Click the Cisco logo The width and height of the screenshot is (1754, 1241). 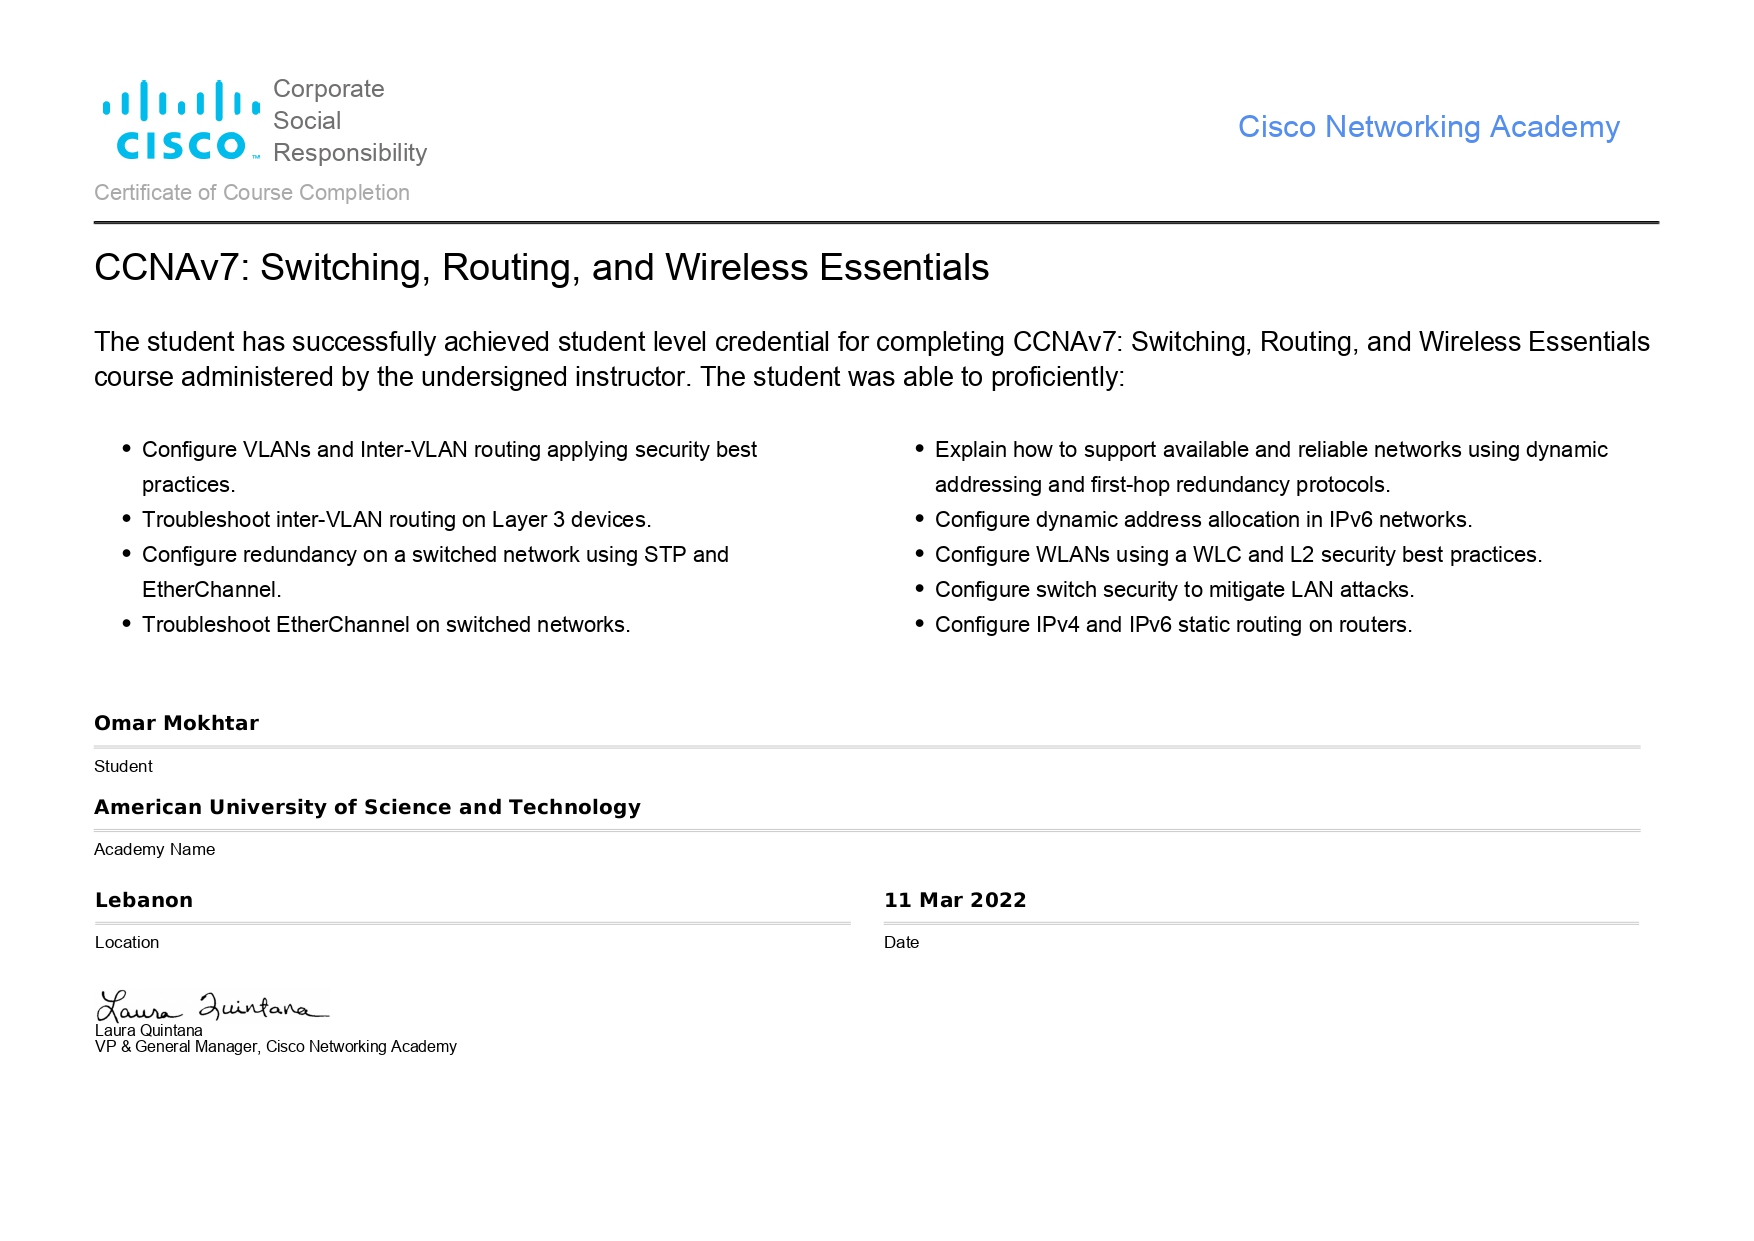coord(181,121)
